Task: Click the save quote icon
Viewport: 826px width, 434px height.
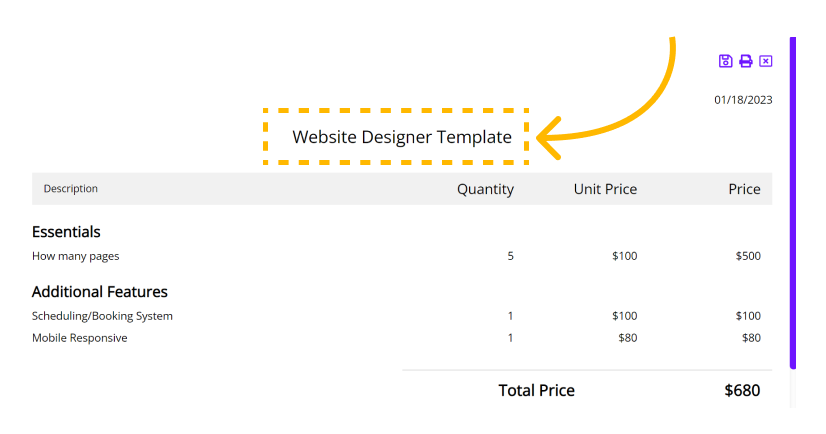Action: [725, 61]
